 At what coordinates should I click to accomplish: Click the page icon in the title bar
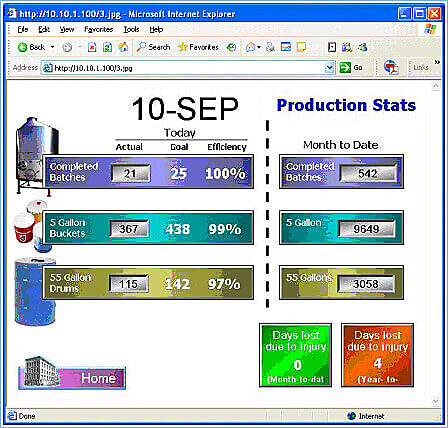12,14
